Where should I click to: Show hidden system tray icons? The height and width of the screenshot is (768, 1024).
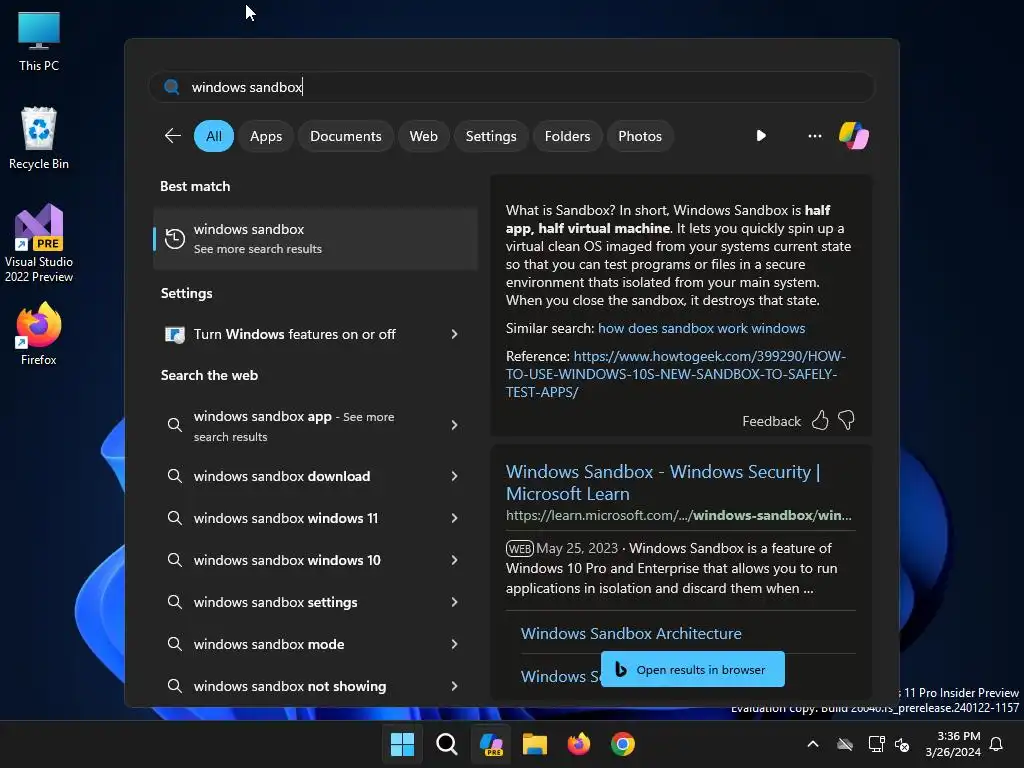[x=813, y=744]
